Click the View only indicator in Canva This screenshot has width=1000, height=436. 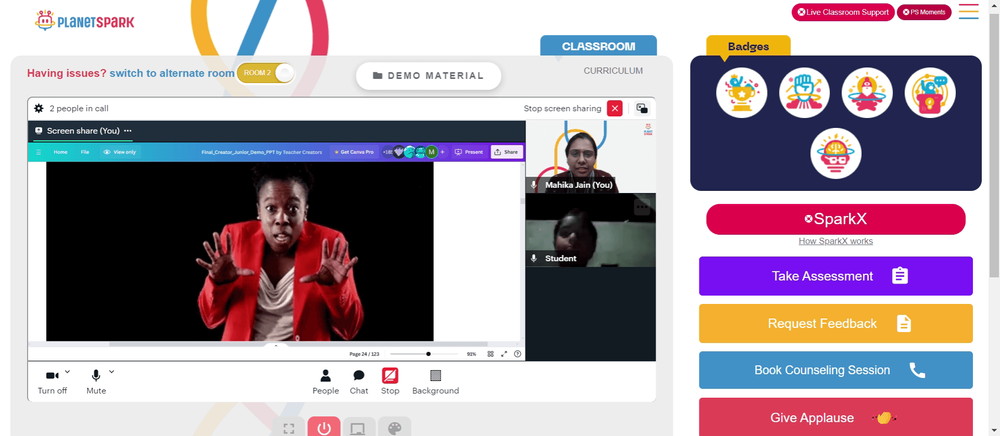click(x=120, y=152)
